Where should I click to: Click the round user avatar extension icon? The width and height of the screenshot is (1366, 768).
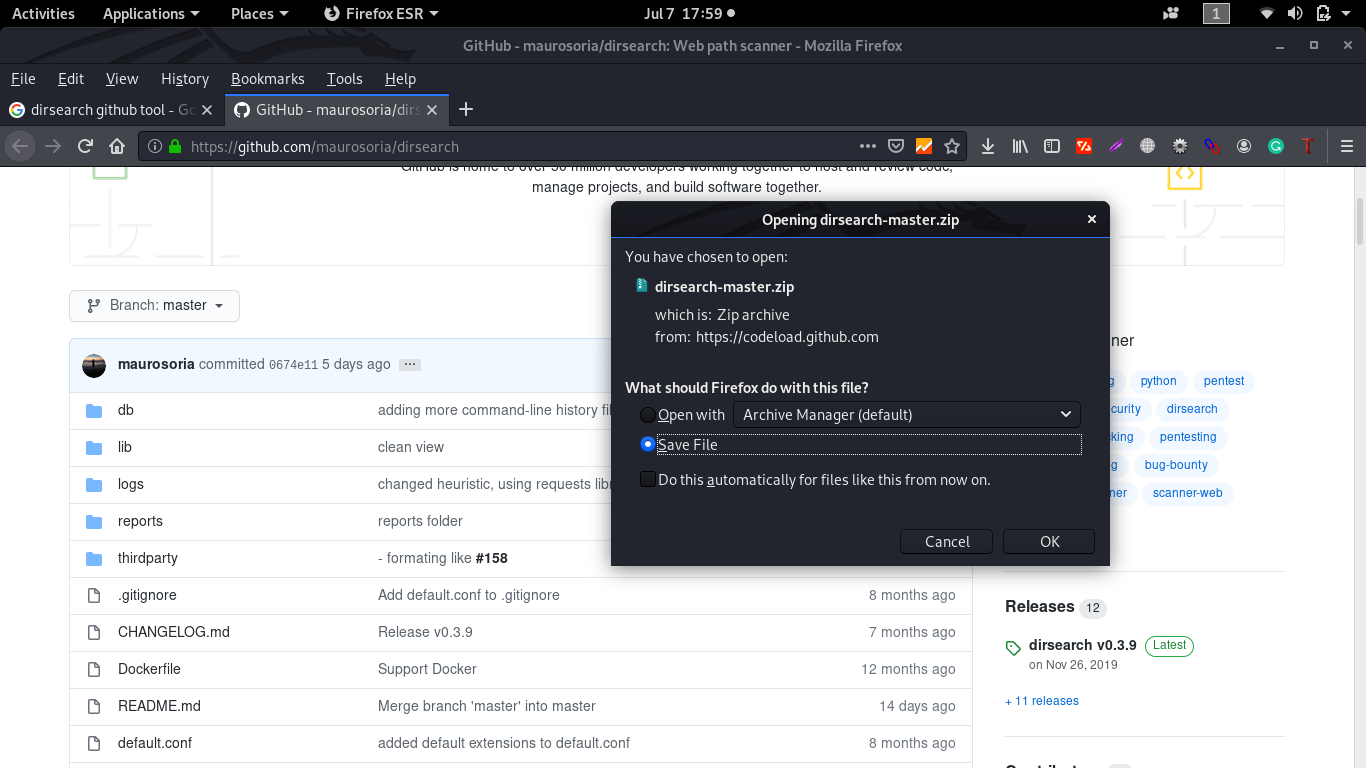(x=1243, y=146)
